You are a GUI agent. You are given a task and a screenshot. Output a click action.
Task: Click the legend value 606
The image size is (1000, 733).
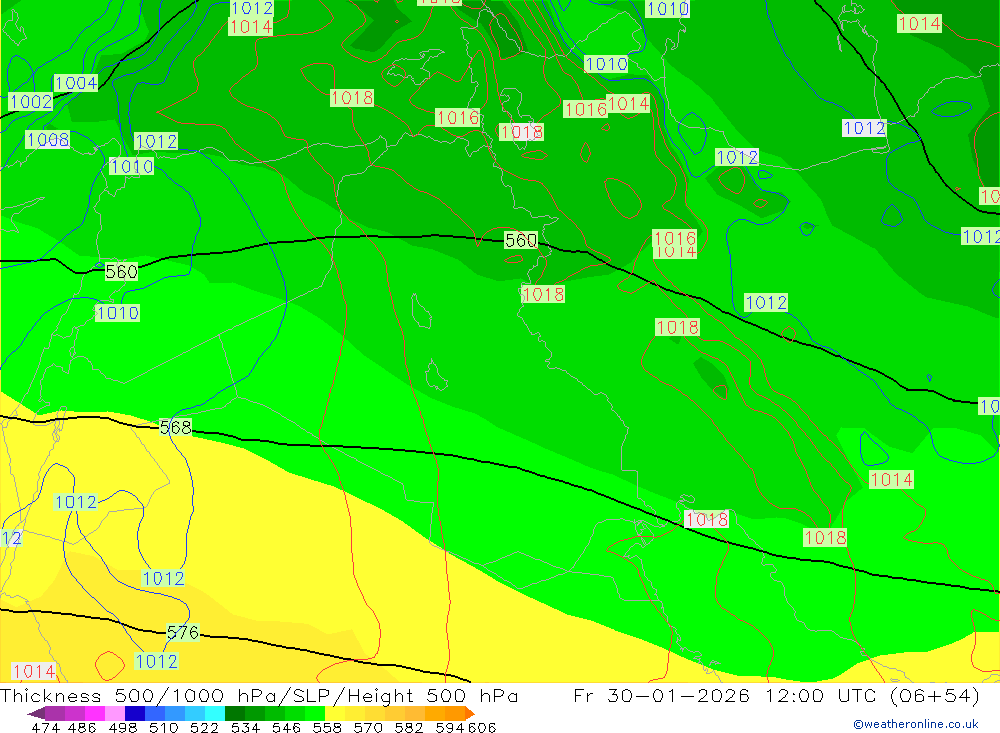pyautogui.click(x=482, y=727)
